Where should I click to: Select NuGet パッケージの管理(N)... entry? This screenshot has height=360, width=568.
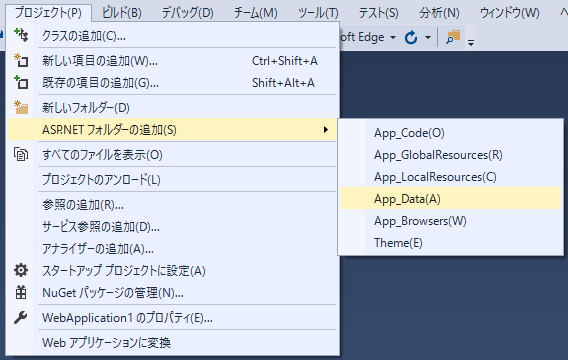click(x=172, y=293)
